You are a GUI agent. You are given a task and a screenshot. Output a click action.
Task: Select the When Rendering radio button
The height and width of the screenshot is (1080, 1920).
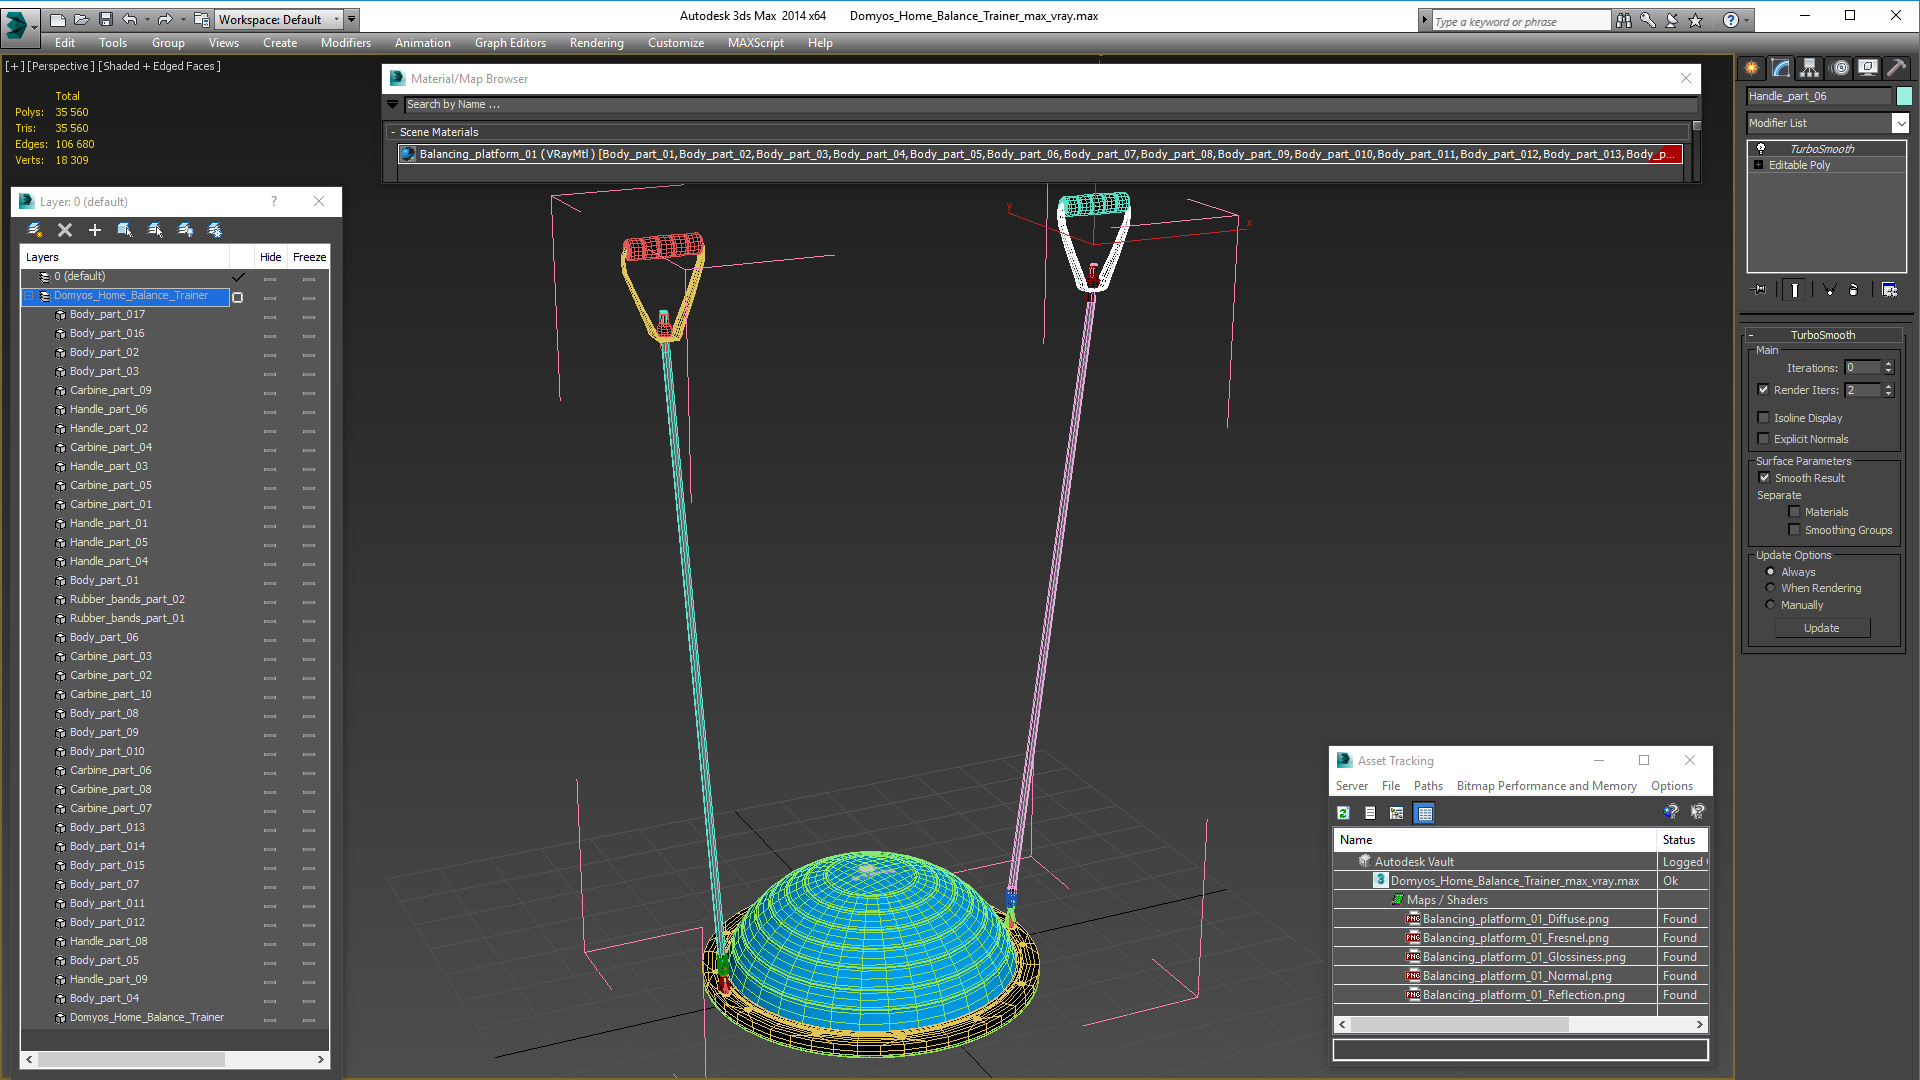click(x=1770, y=588)
